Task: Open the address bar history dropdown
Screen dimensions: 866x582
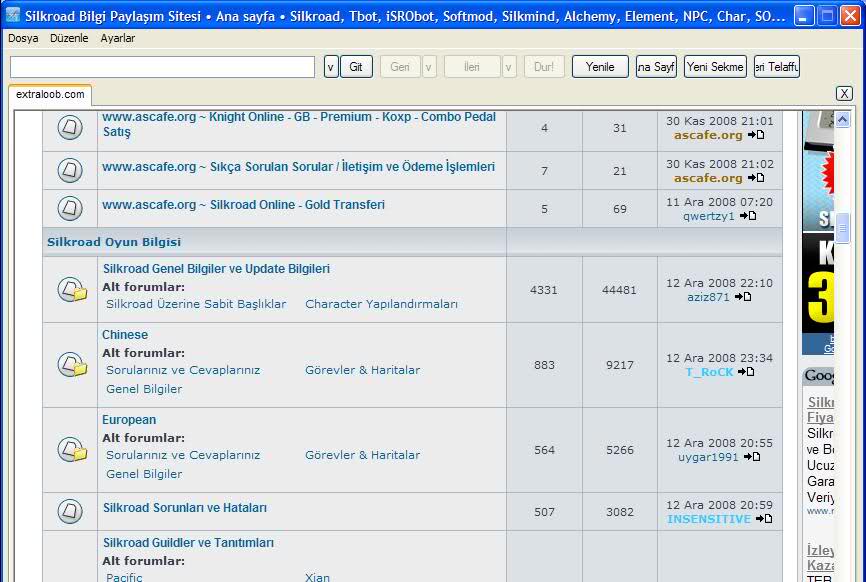Action: tap(331, 67)
